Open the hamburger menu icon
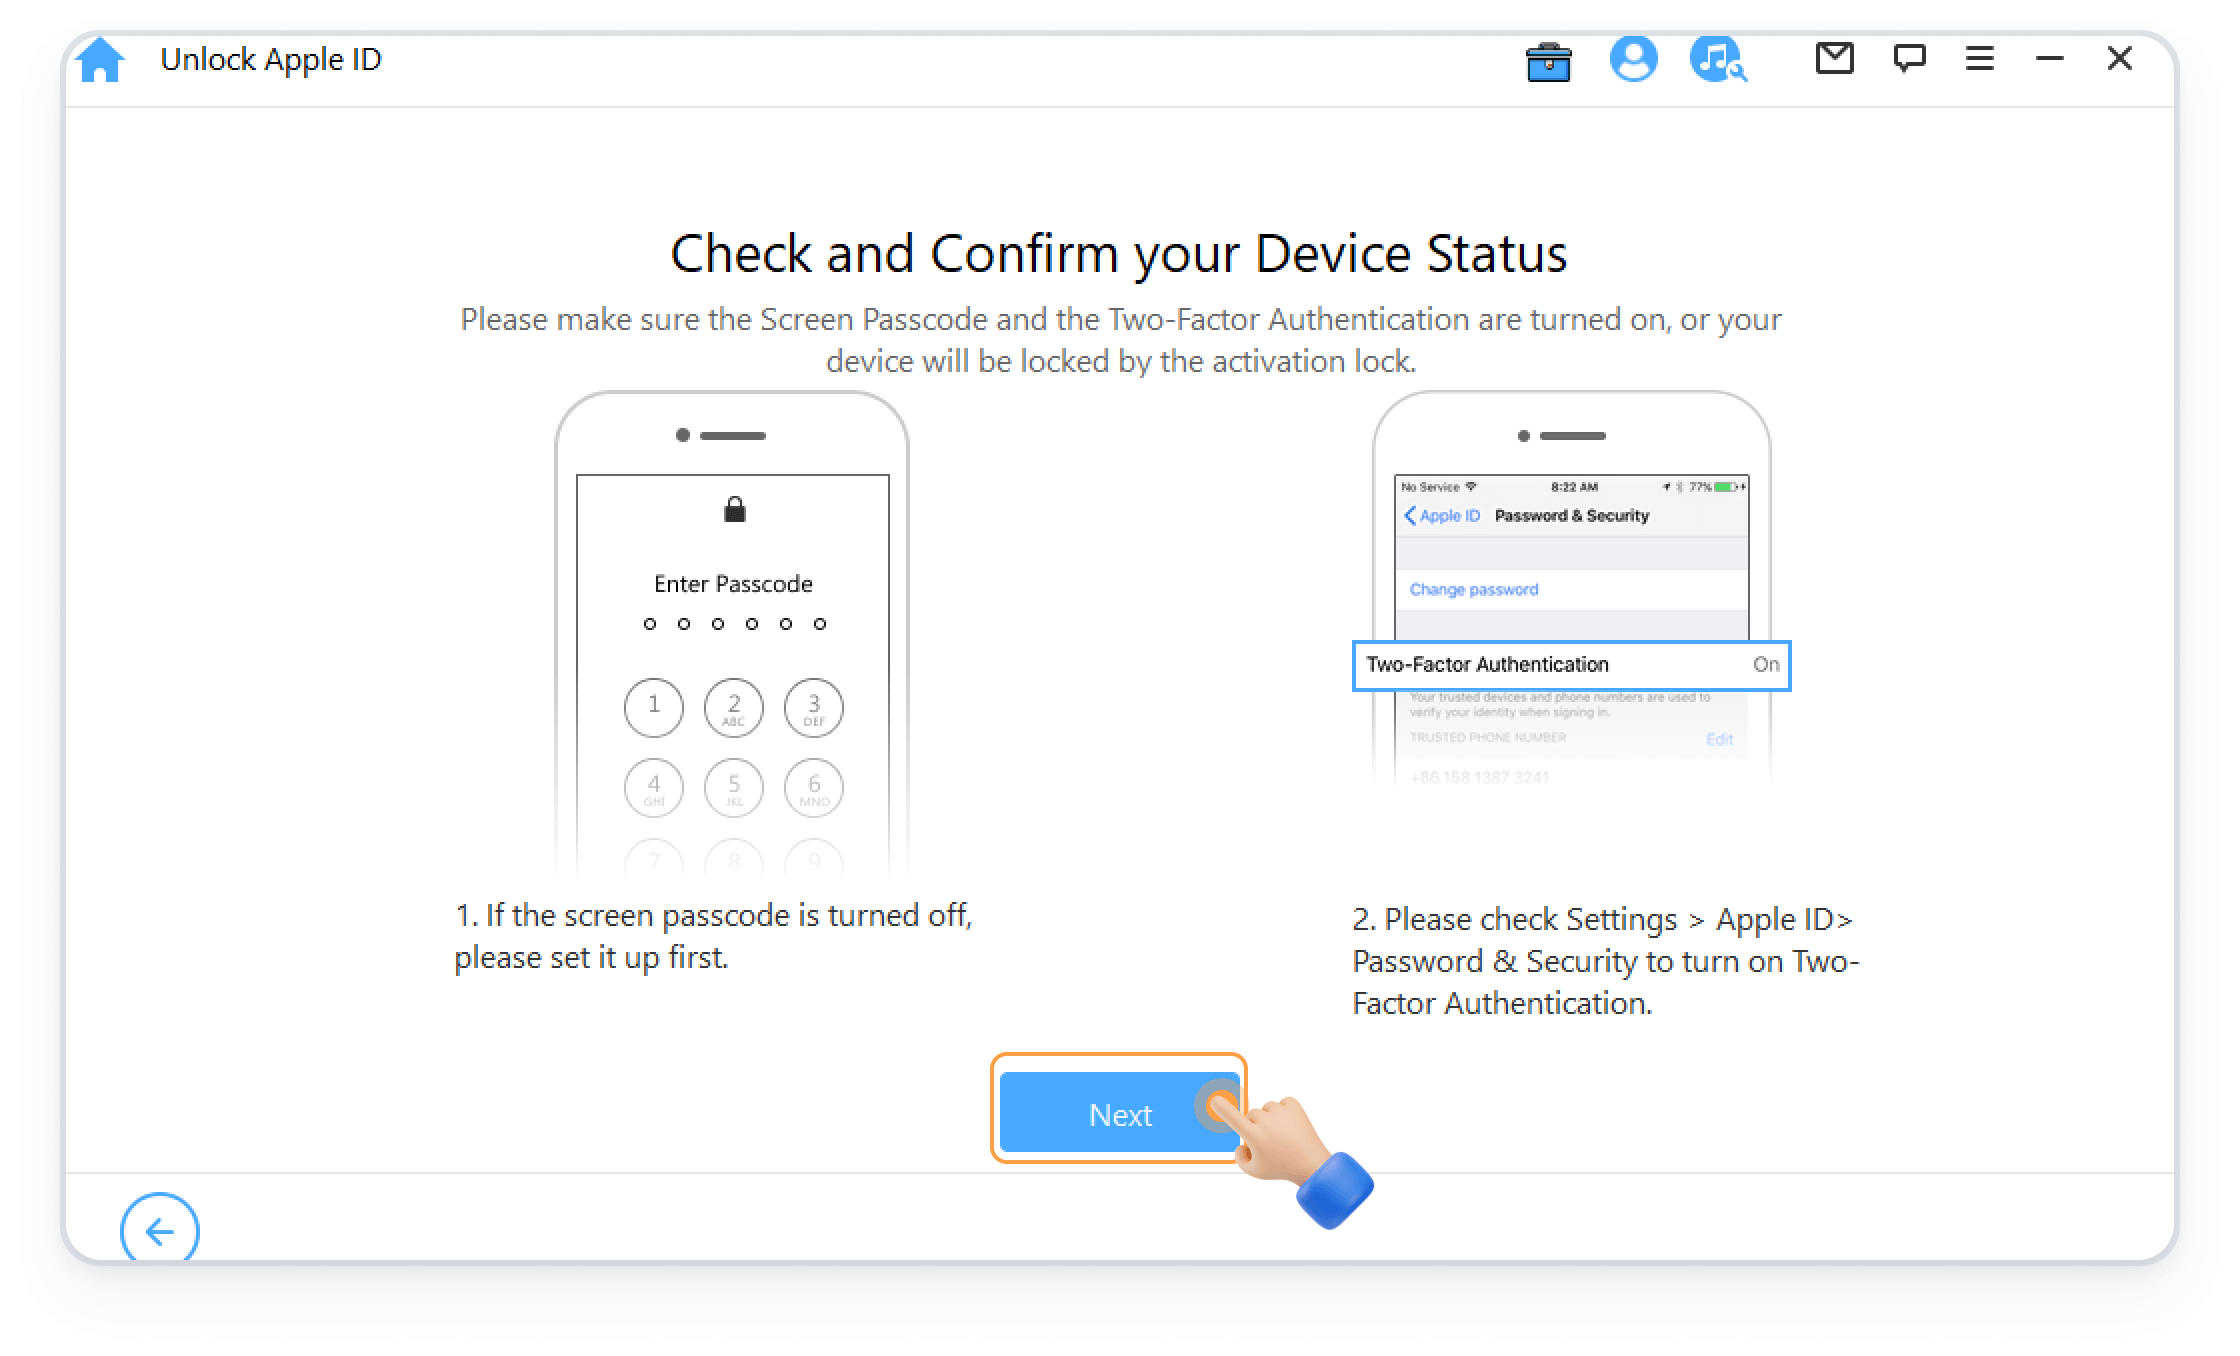Image resolution: width=2240 pixels, height=1356 pixels. (x=1979, y=61)
